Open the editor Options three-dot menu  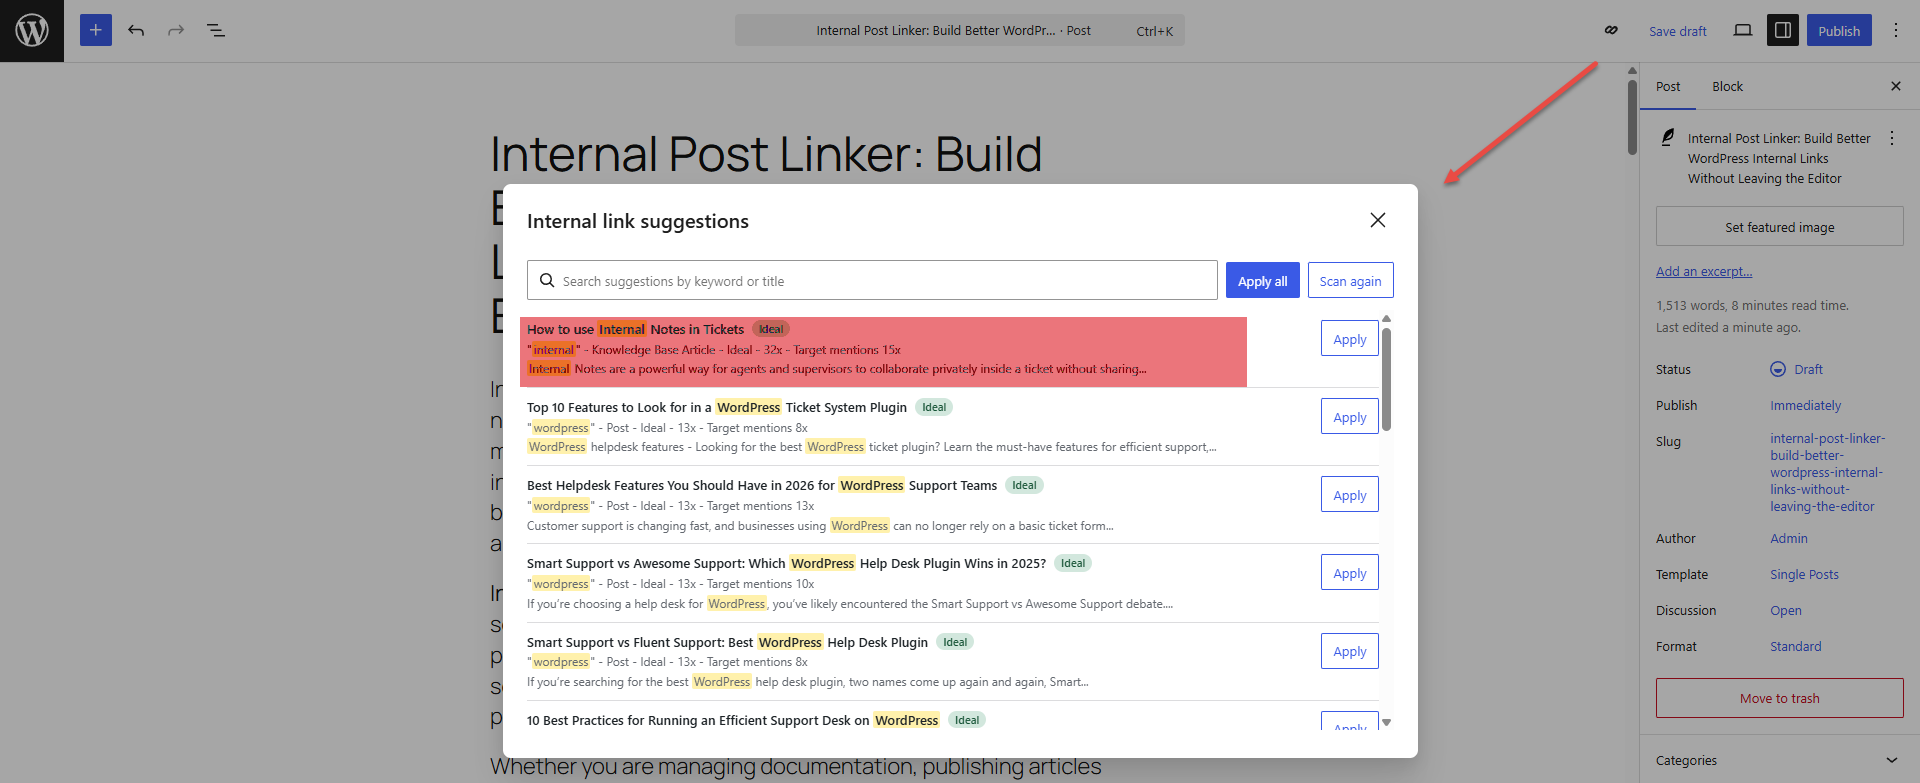1896,30
